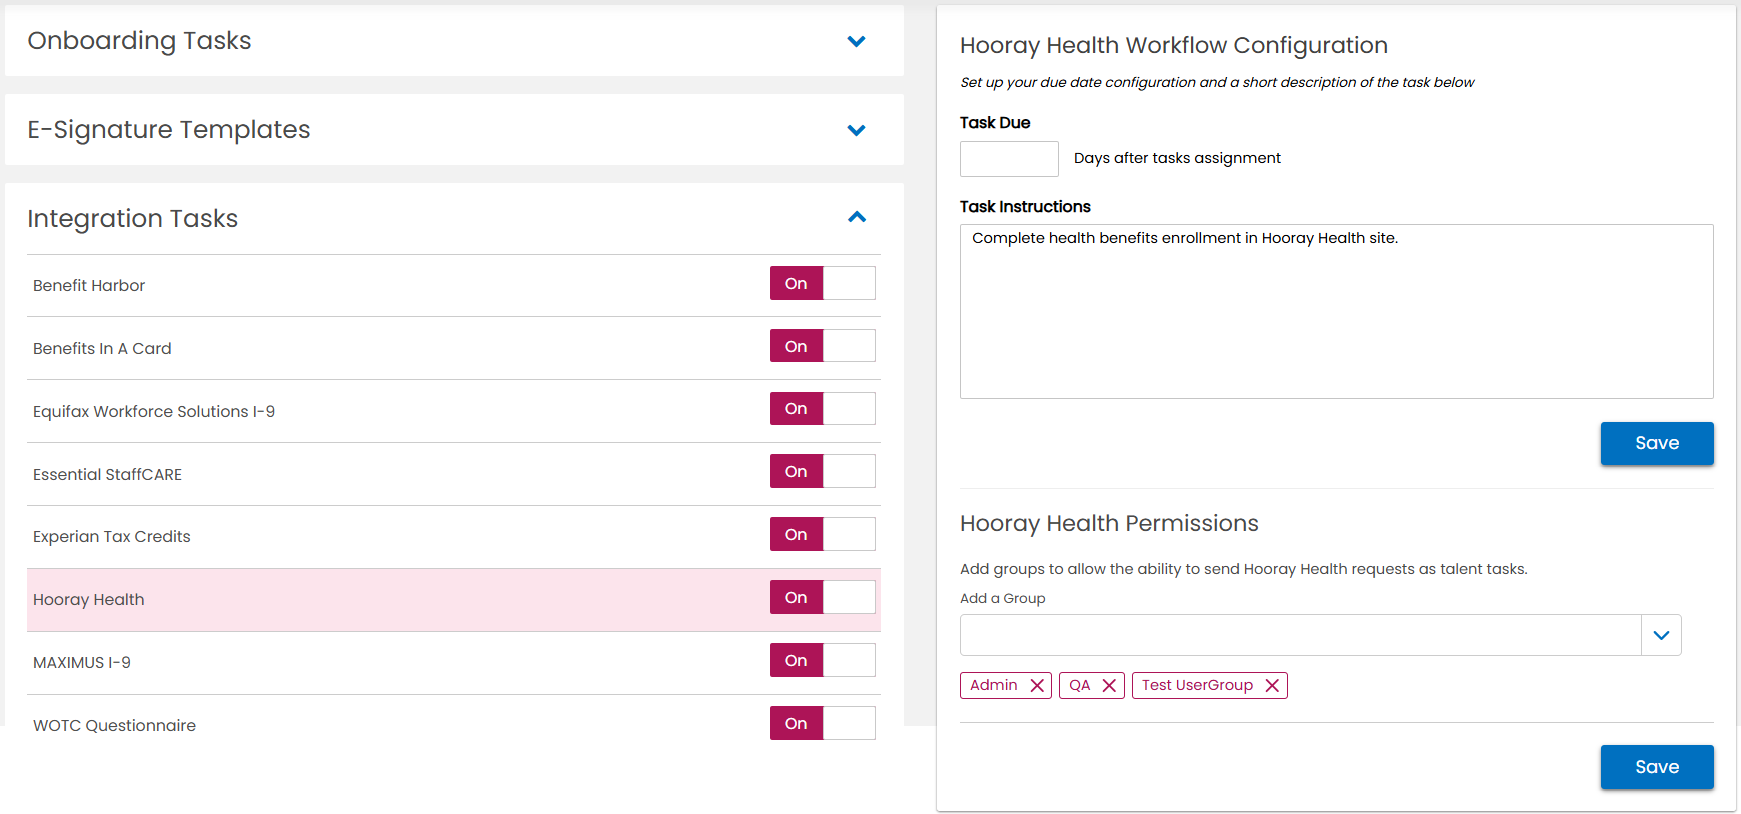
Task: Select the Benefit Harbor row label
Action: tap(89, 286)
